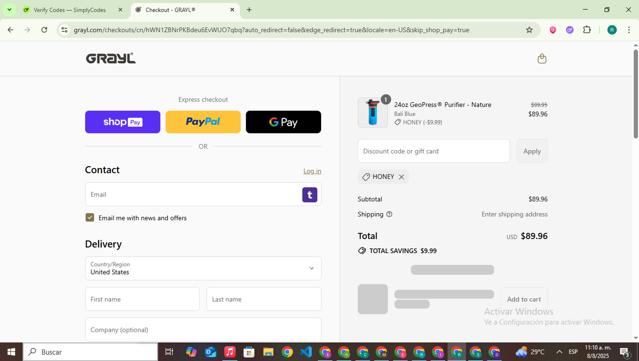Click the page vertical scrollbar
The height and width of the screenshot is (361, 639).
[635, 94]
